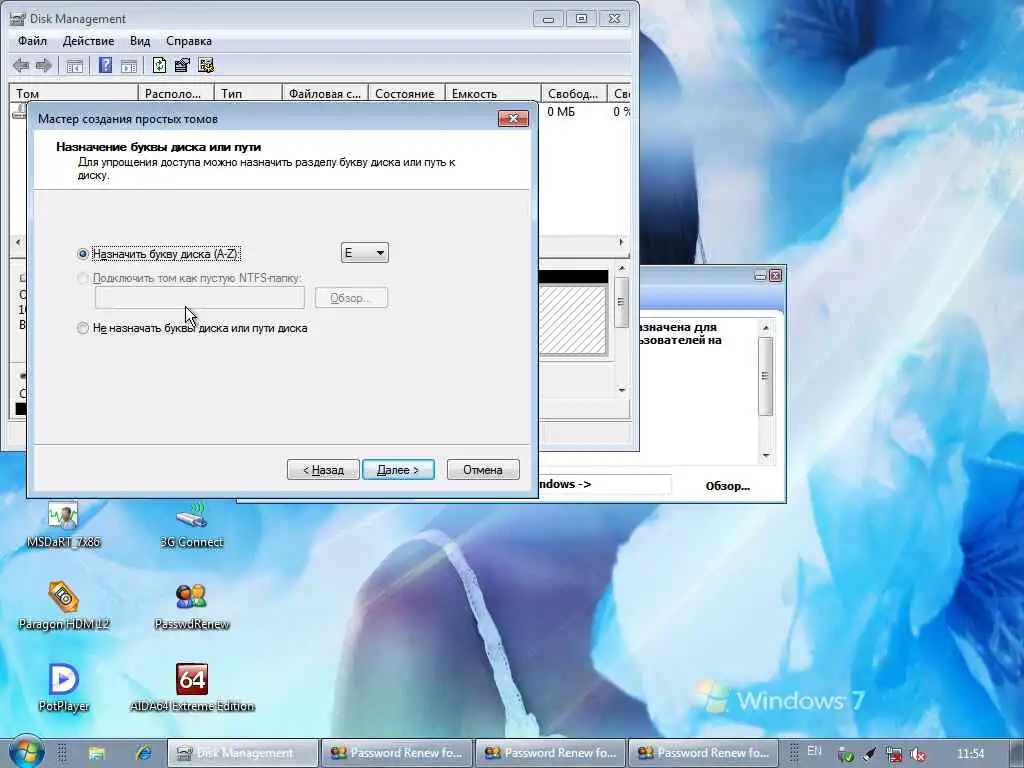Click the Safely Remove Hardware tray icon

(x=846, y=754)
